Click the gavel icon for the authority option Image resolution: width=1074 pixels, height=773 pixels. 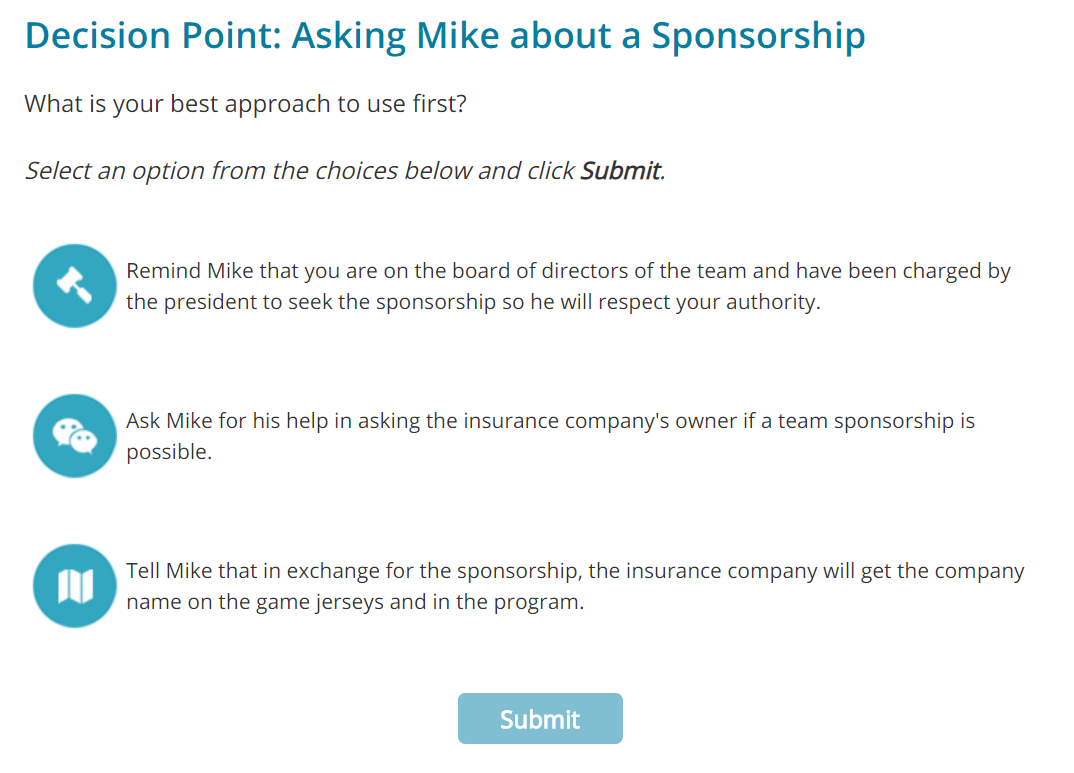click(x=75, y=285)
